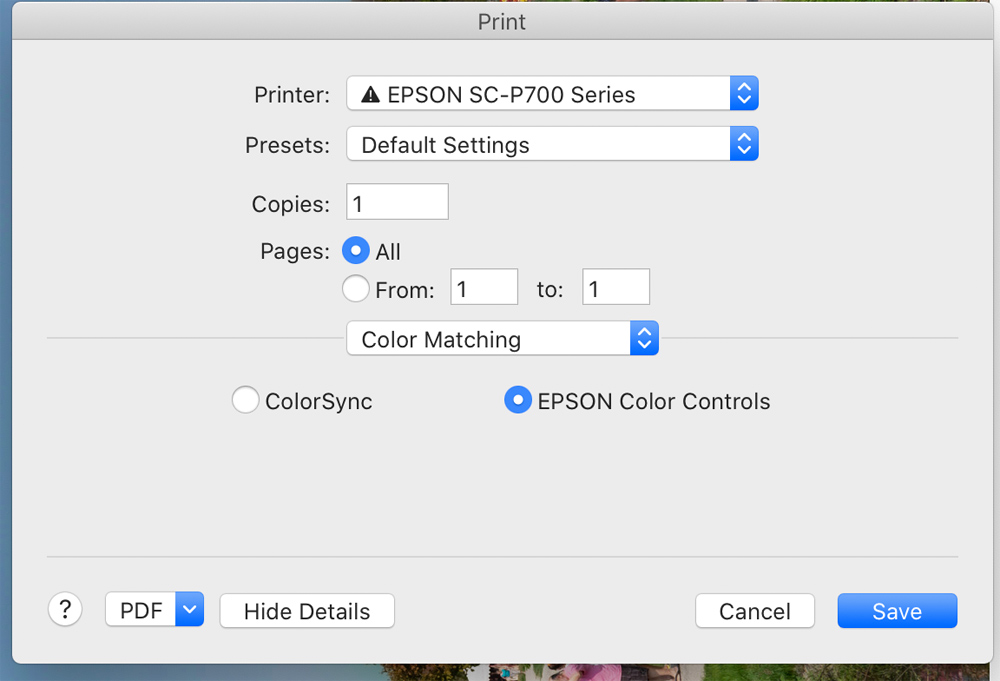This screenshot has width=1000, height=681.
Task: Select the From page range radio button
Action: tap(356, 289)
